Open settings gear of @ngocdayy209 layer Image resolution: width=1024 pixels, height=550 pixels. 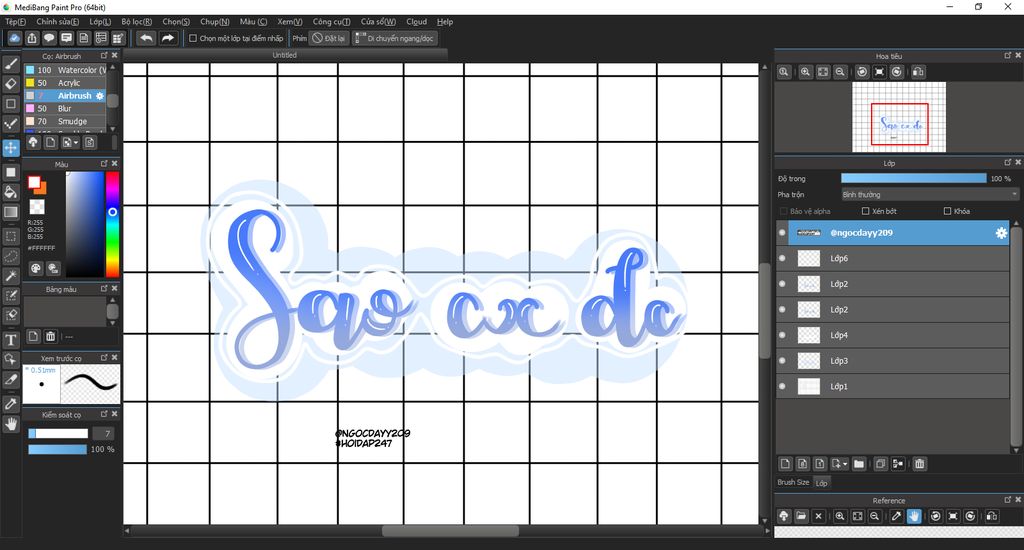pyautogui.click(x=1001, y=233)
